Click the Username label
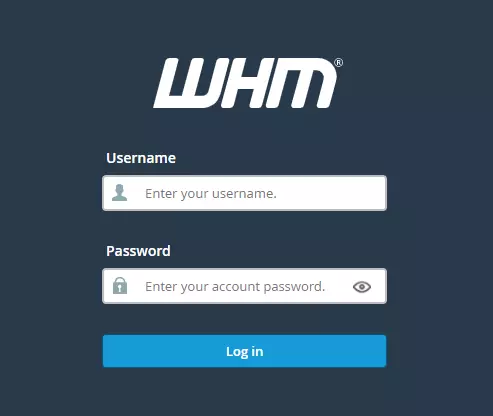 pyautogui.click(x=141, y=158)
